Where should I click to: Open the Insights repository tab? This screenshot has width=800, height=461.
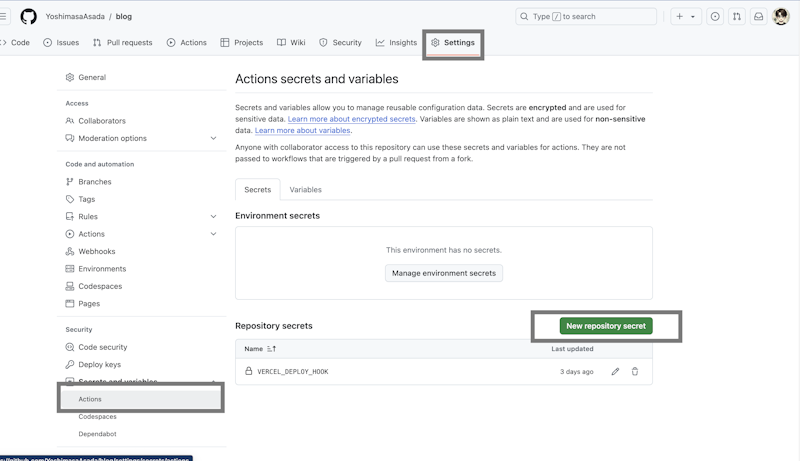click(397, 43)
